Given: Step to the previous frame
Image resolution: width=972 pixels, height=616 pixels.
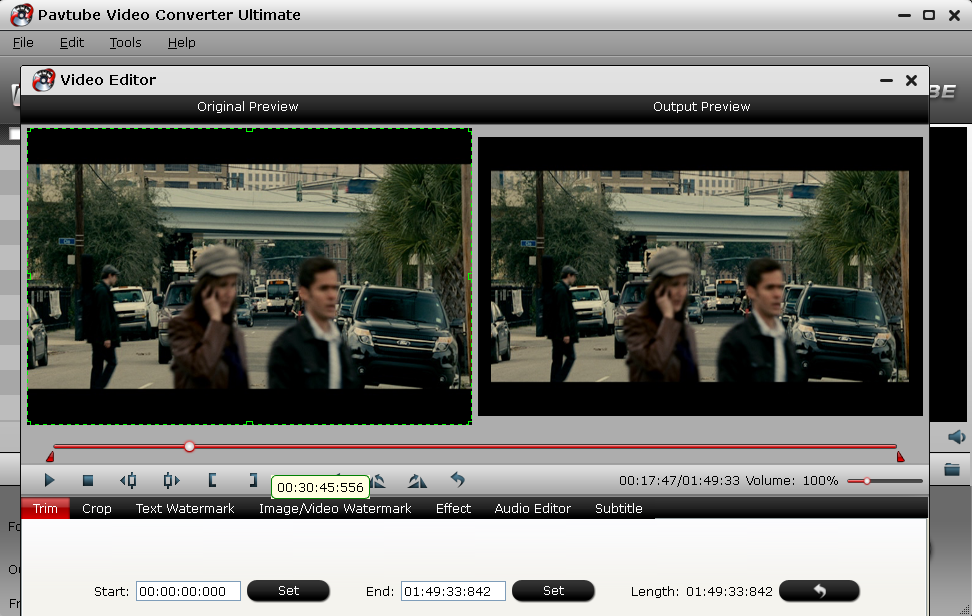Looking at the screenshot, I should pyautogui.click(x=128, y=480).
